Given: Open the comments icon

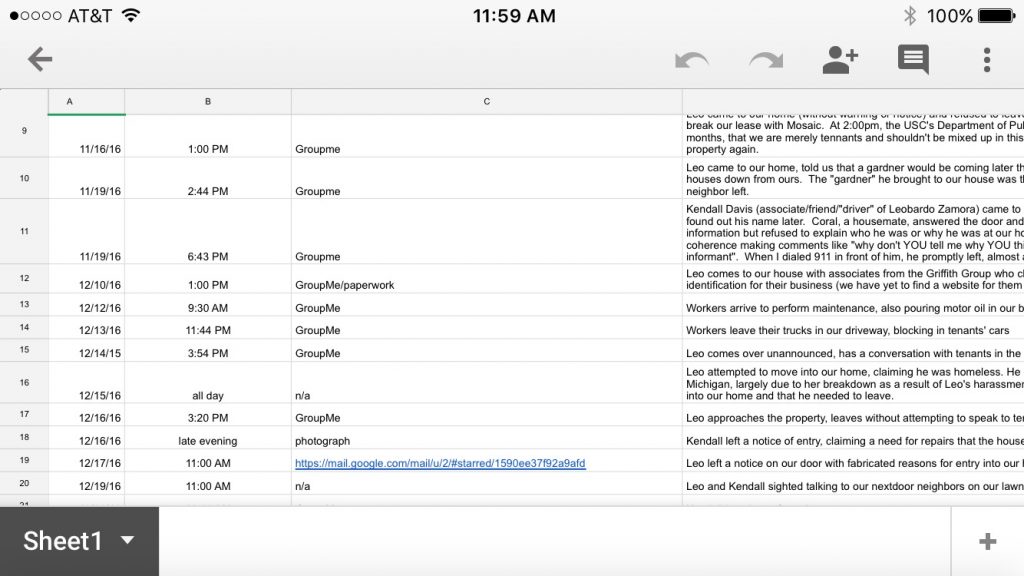Looking at the screenshot, I should [x=913, y=60].
